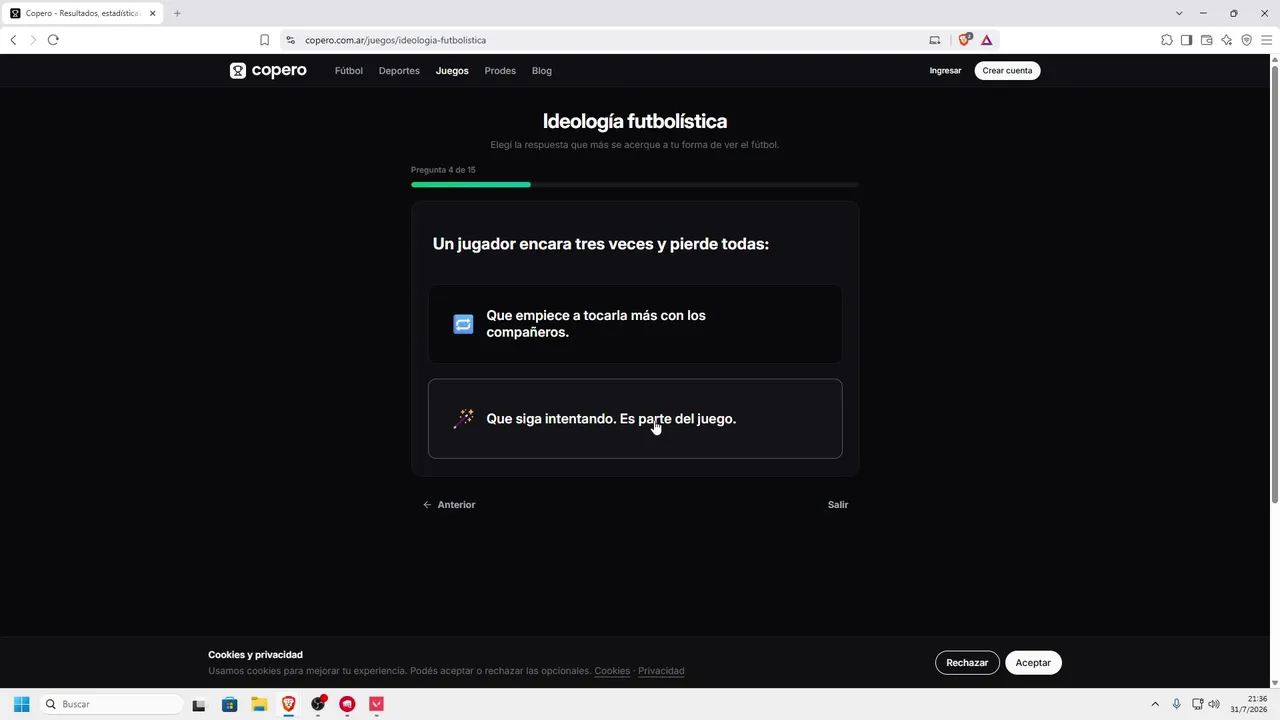The width and height of the screenshot is (1280, 720).
Task: Open the browser extensions puzzle icon
Action: coord(1166,40)
